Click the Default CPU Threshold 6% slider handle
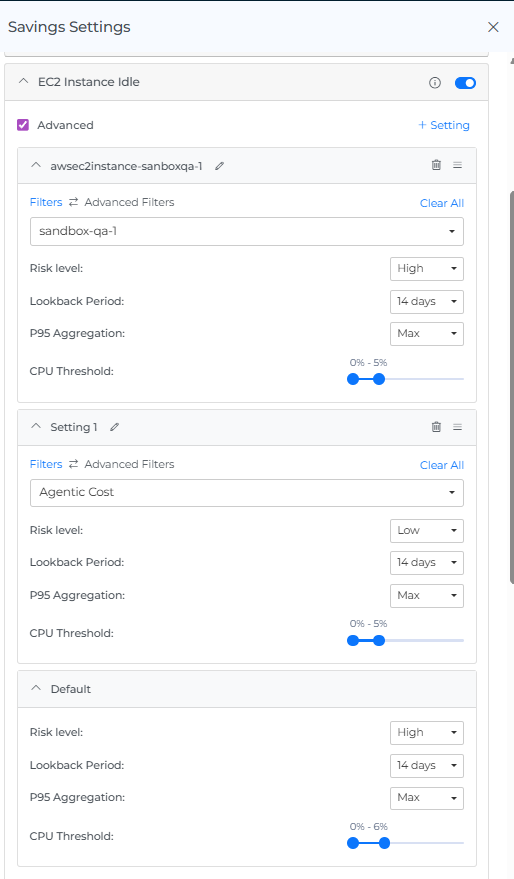This screenshot has width=514, height=879. (384, 843)
